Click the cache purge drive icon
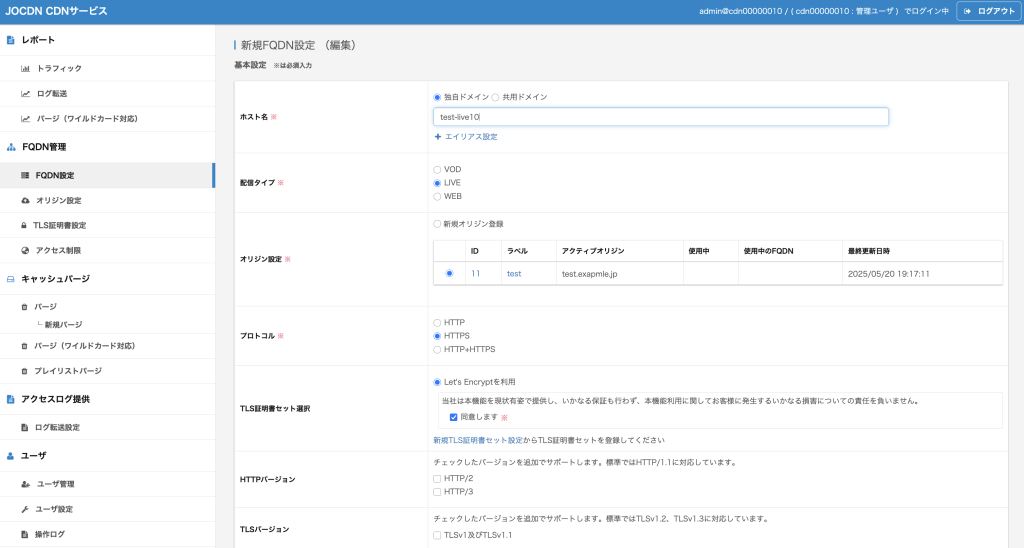Viewport: 1024px width, 548px height. 10,279
